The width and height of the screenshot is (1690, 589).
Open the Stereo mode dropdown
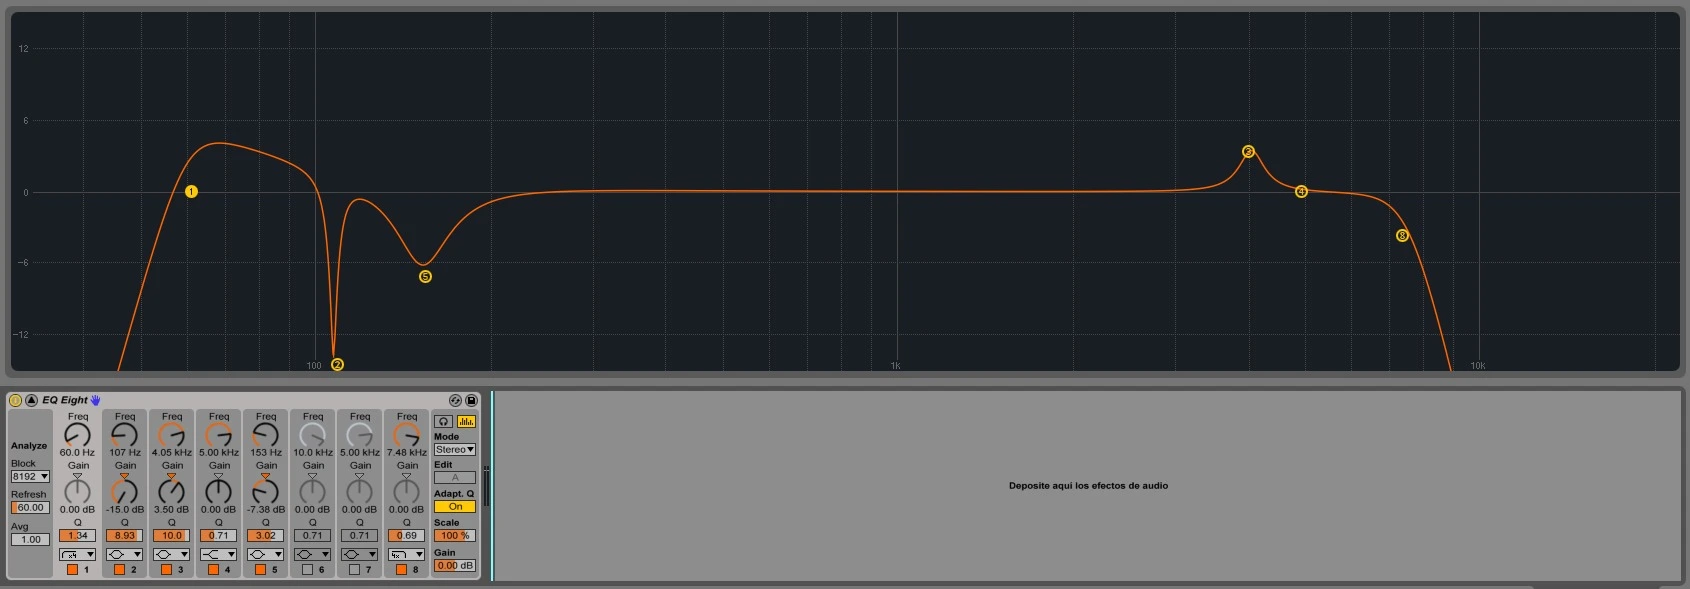point(455,450)
